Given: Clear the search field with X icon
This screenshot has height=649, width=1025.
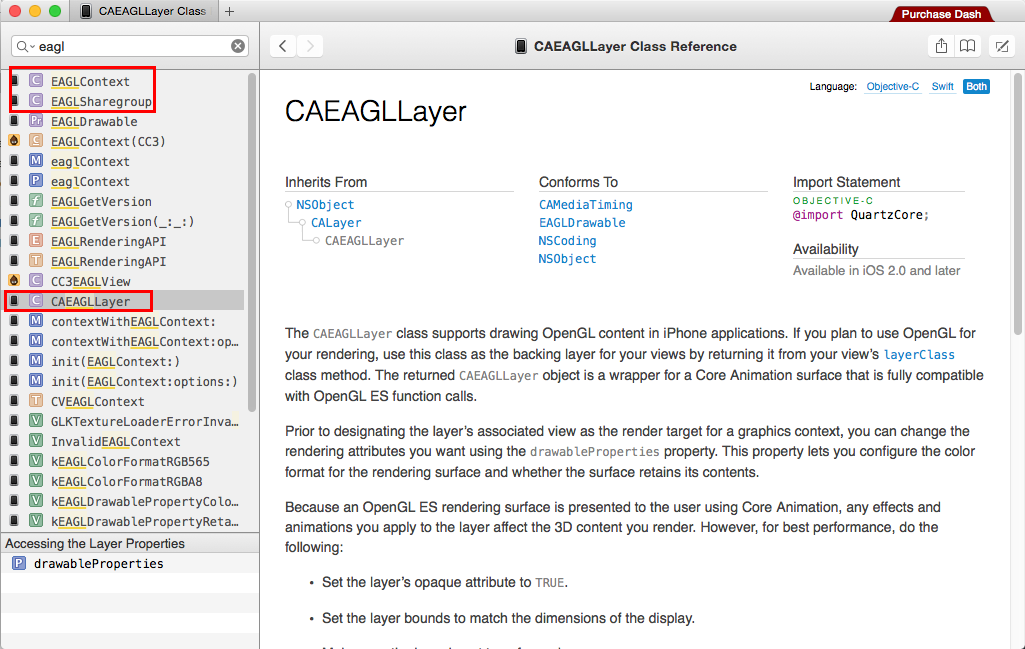Looking at the screenshot, I should (x=238, y=46).
